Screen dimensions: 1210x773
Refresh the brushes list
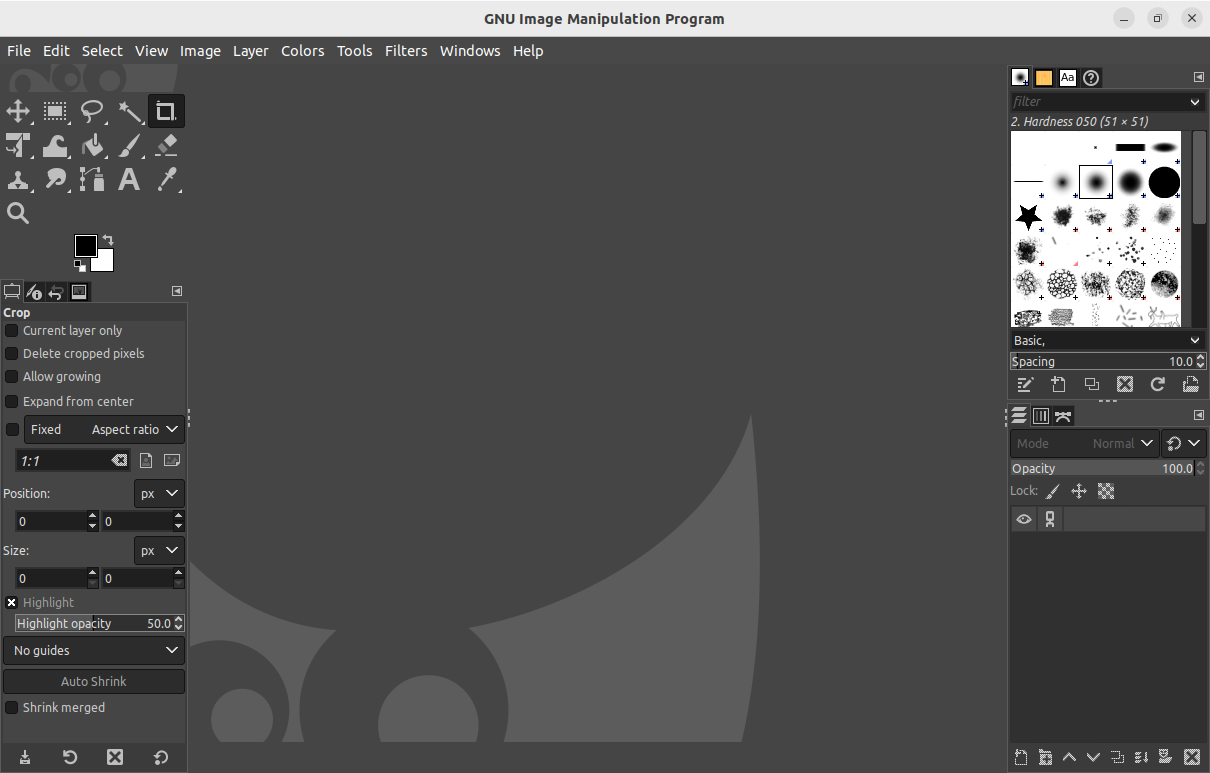[x=1157, y=384]
